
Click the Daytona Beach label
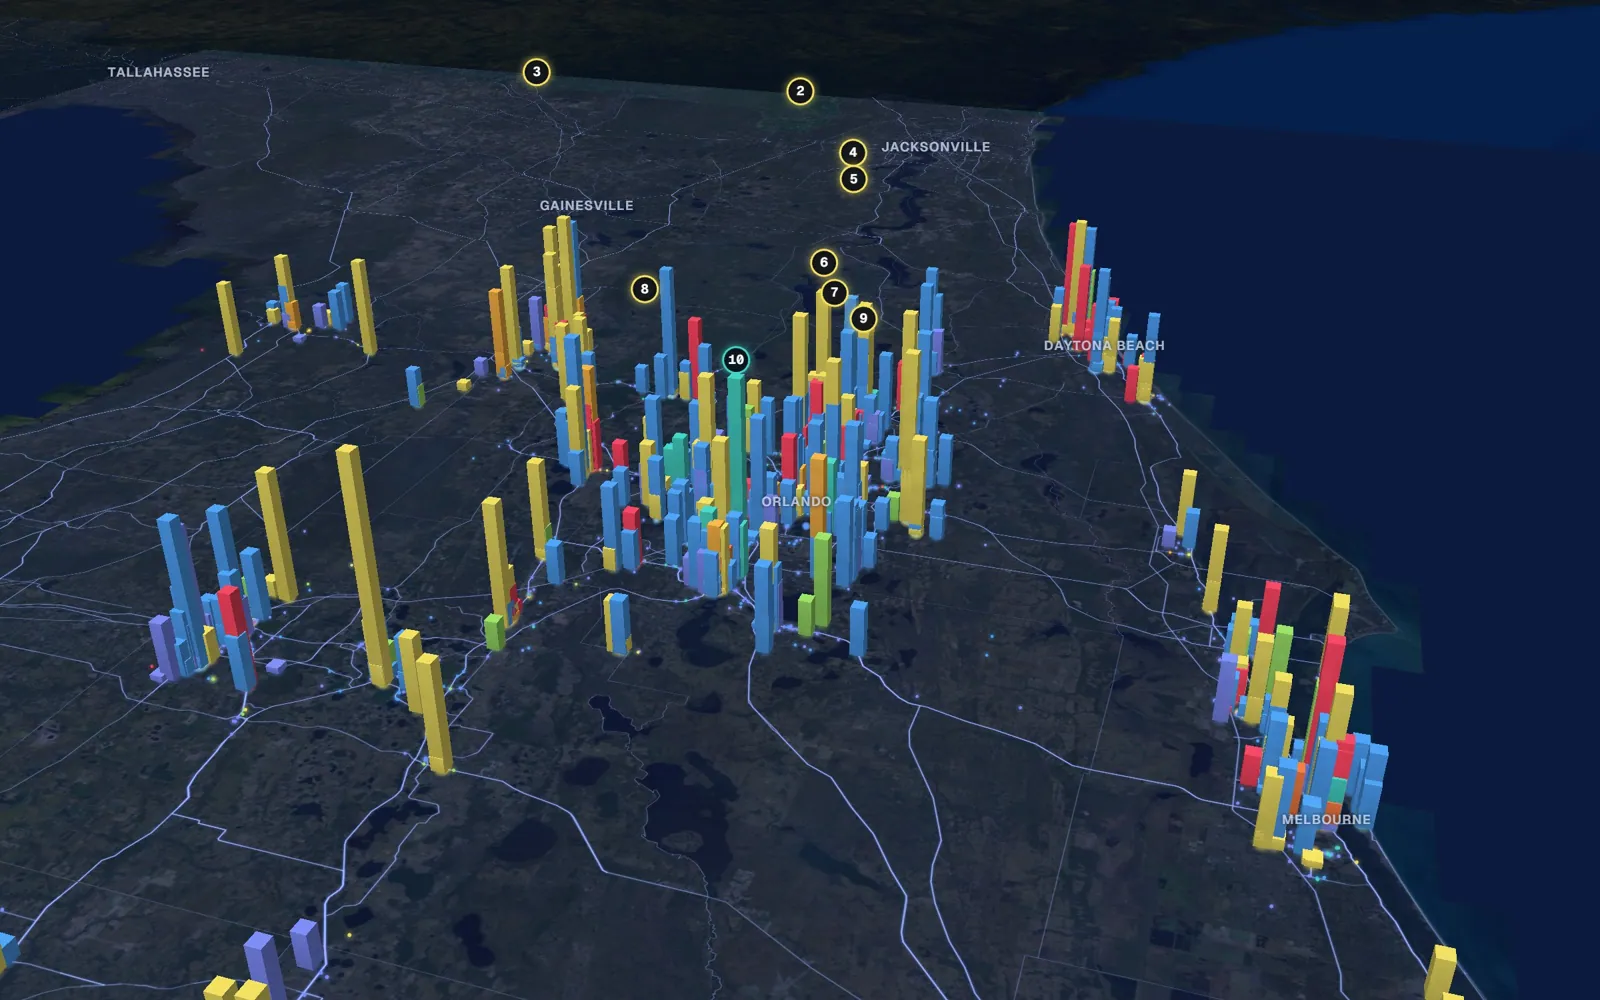[1104, 345]
